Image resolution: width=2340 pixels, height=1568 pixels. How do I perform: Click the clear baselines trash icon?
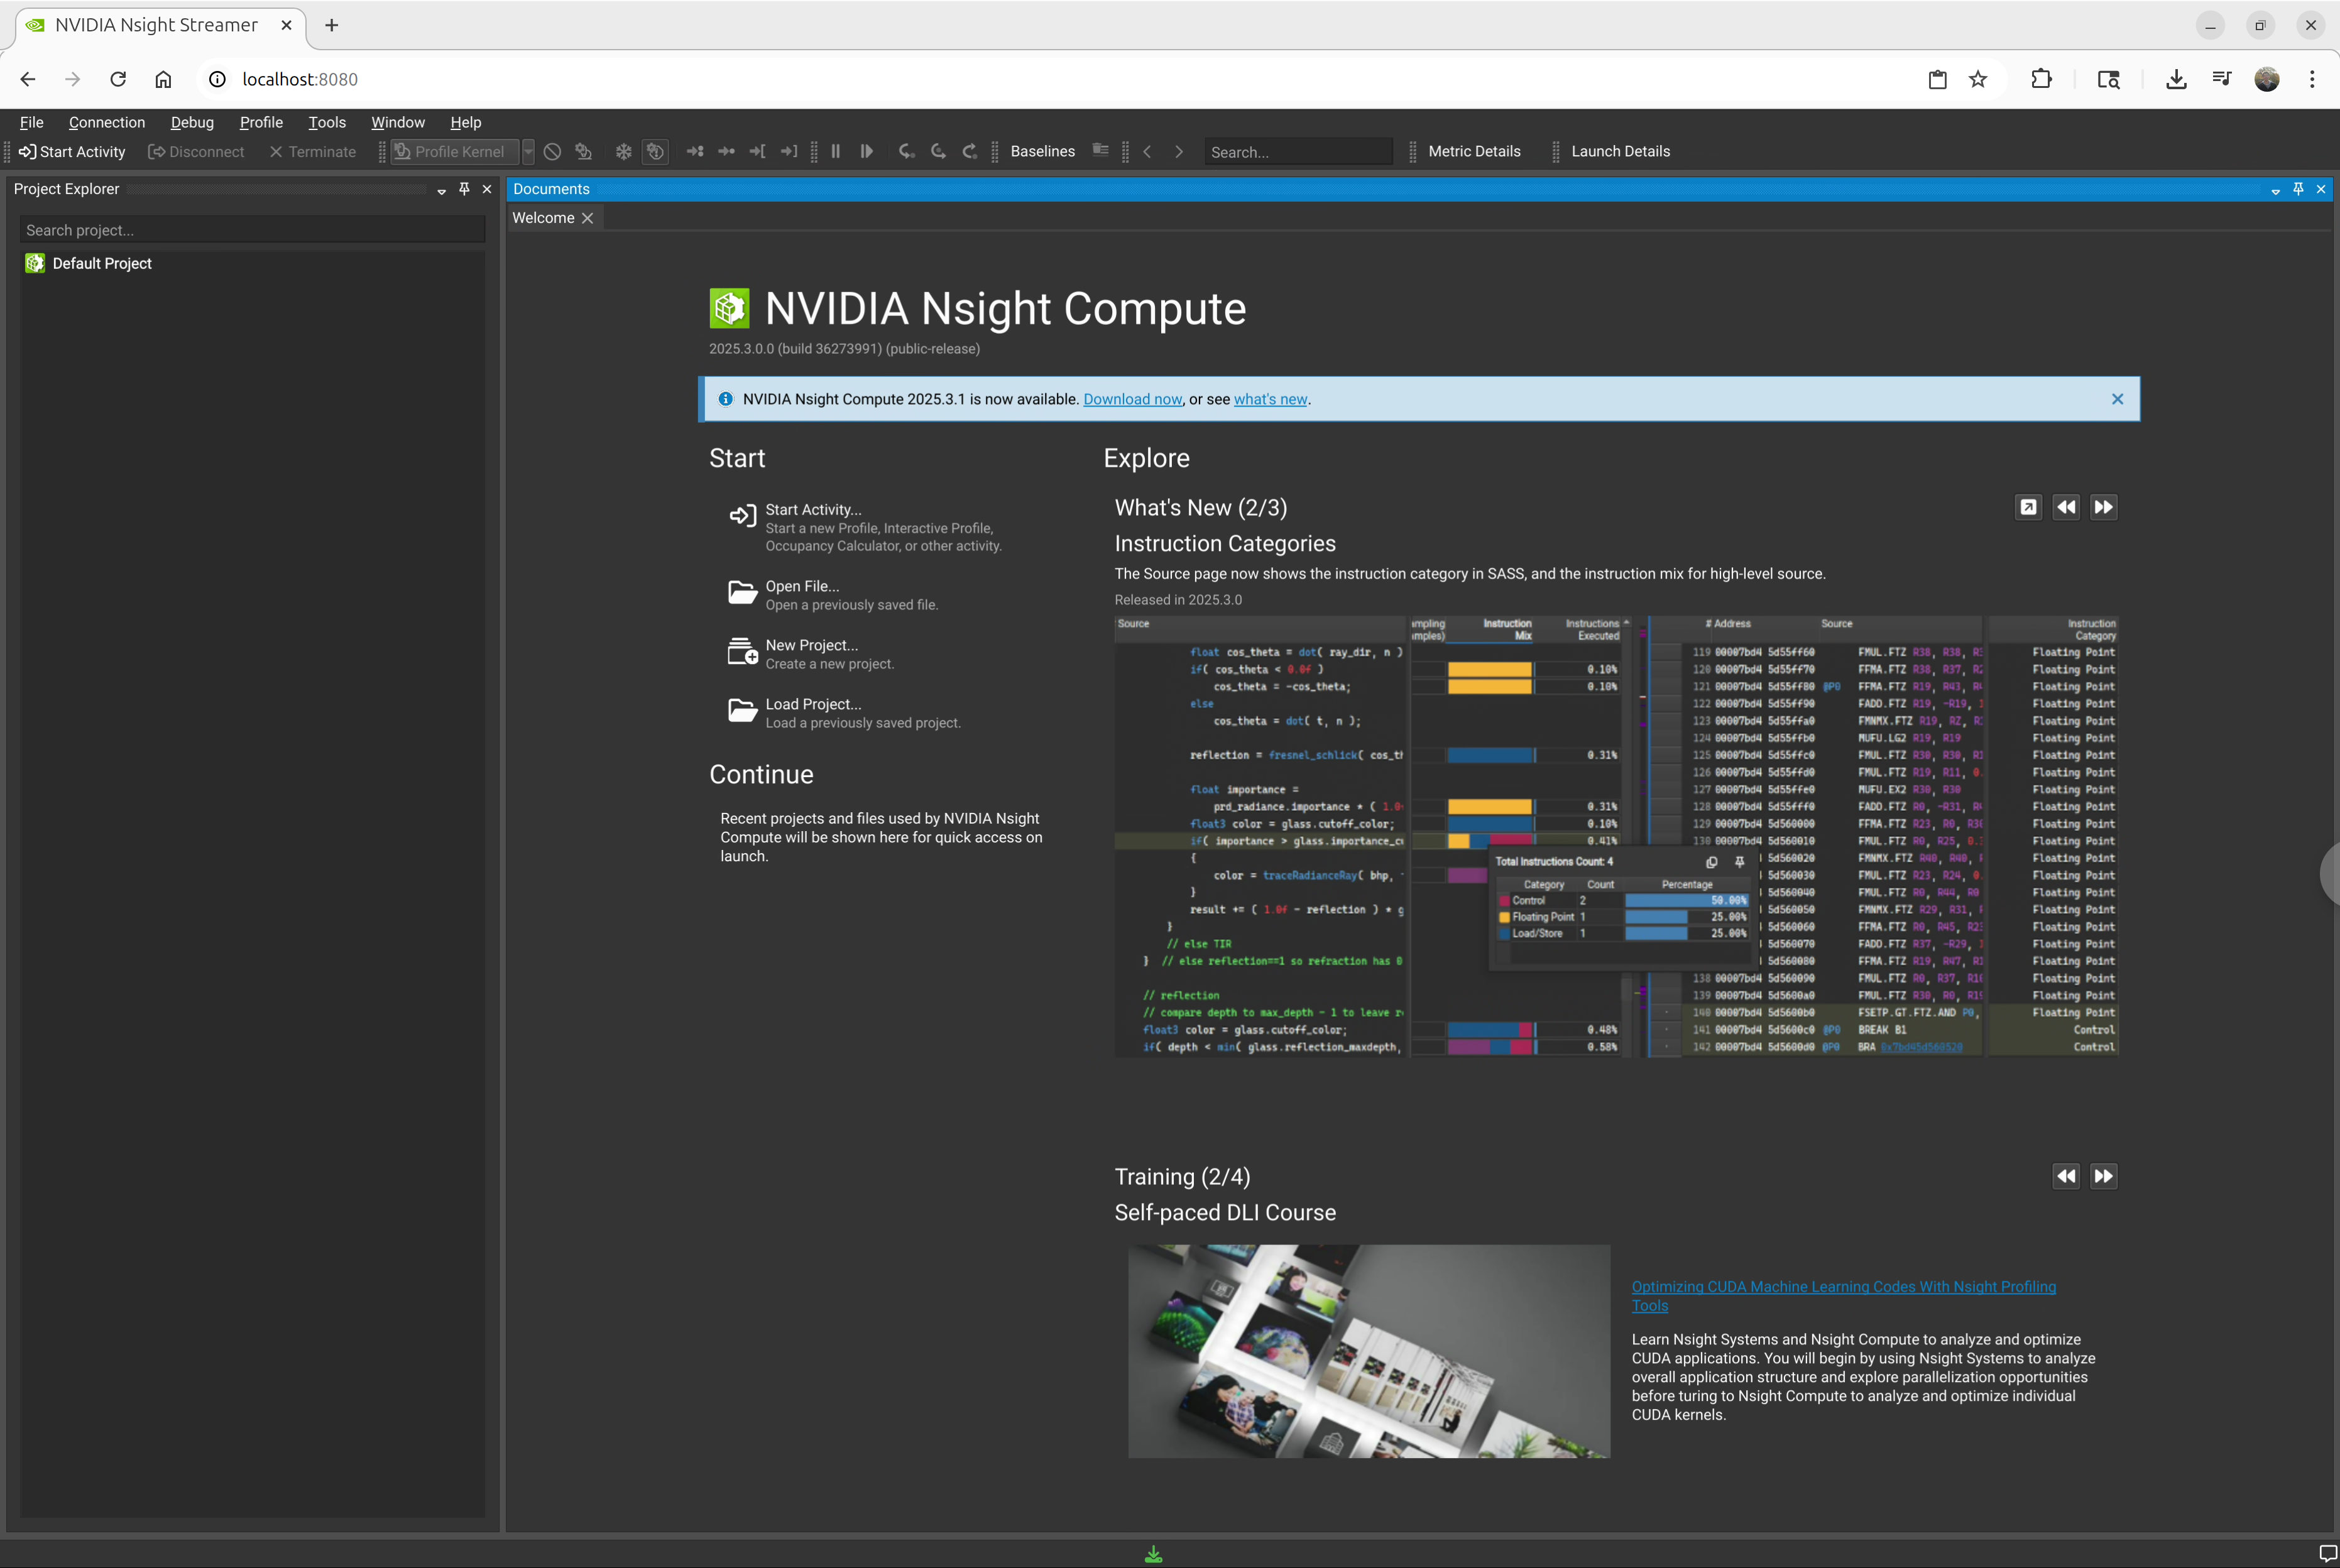(1101, 151)
